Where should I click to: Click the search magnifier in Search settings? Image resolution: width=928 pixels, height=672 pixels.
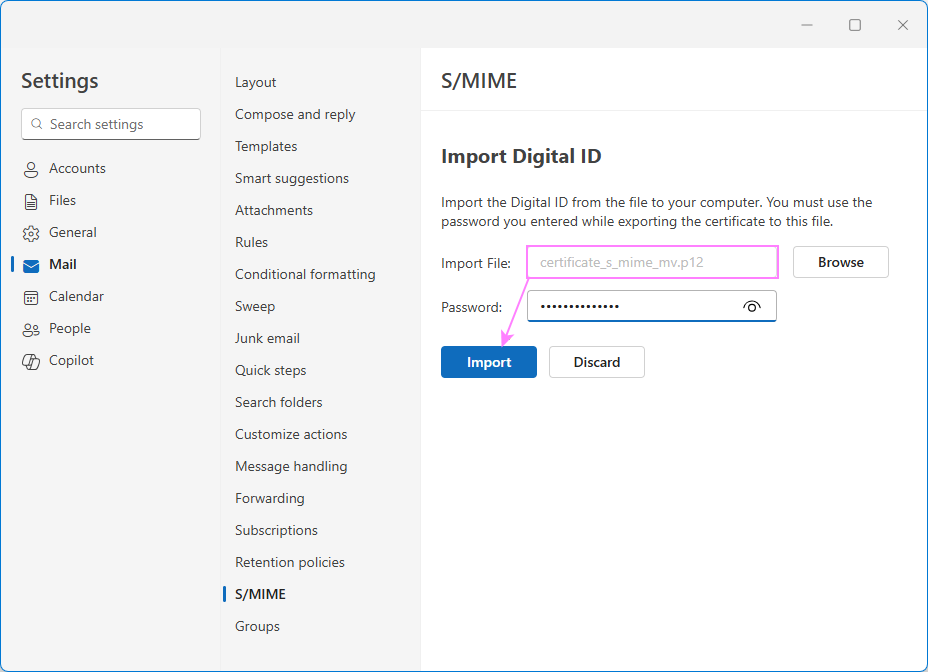pos(37,124)
